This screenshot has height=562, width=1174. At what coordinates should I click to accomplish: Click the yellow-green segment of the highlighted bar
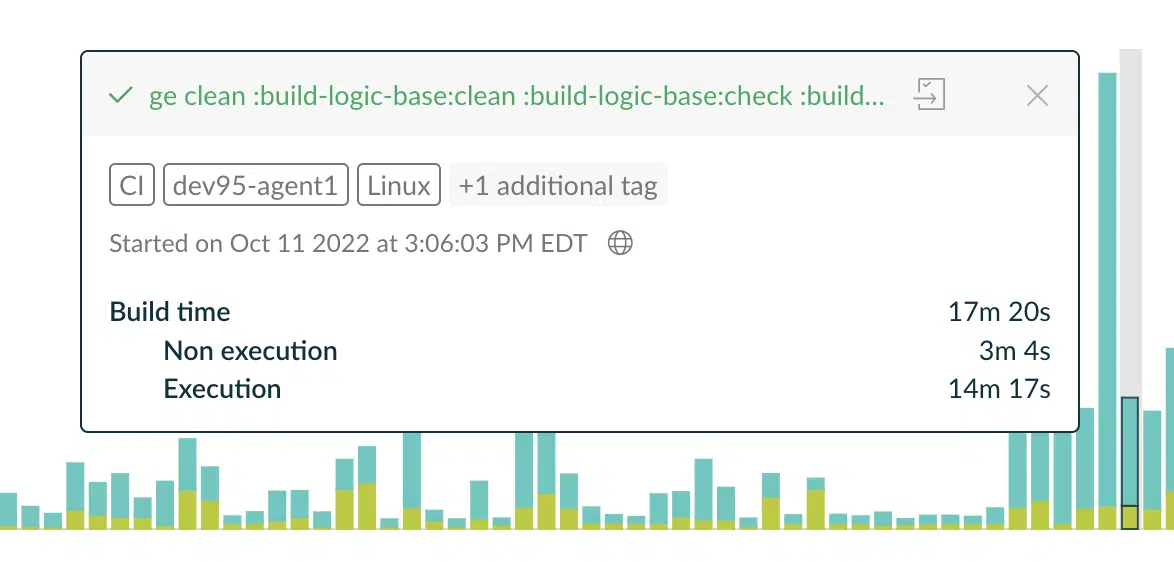pyautogui.click(x=1130, y=518)
